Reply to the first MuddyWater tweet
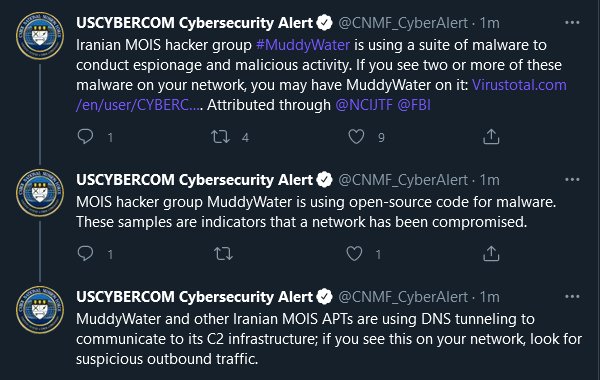The width and height of the screenshot is (600, 380). (x=85, y=137)
